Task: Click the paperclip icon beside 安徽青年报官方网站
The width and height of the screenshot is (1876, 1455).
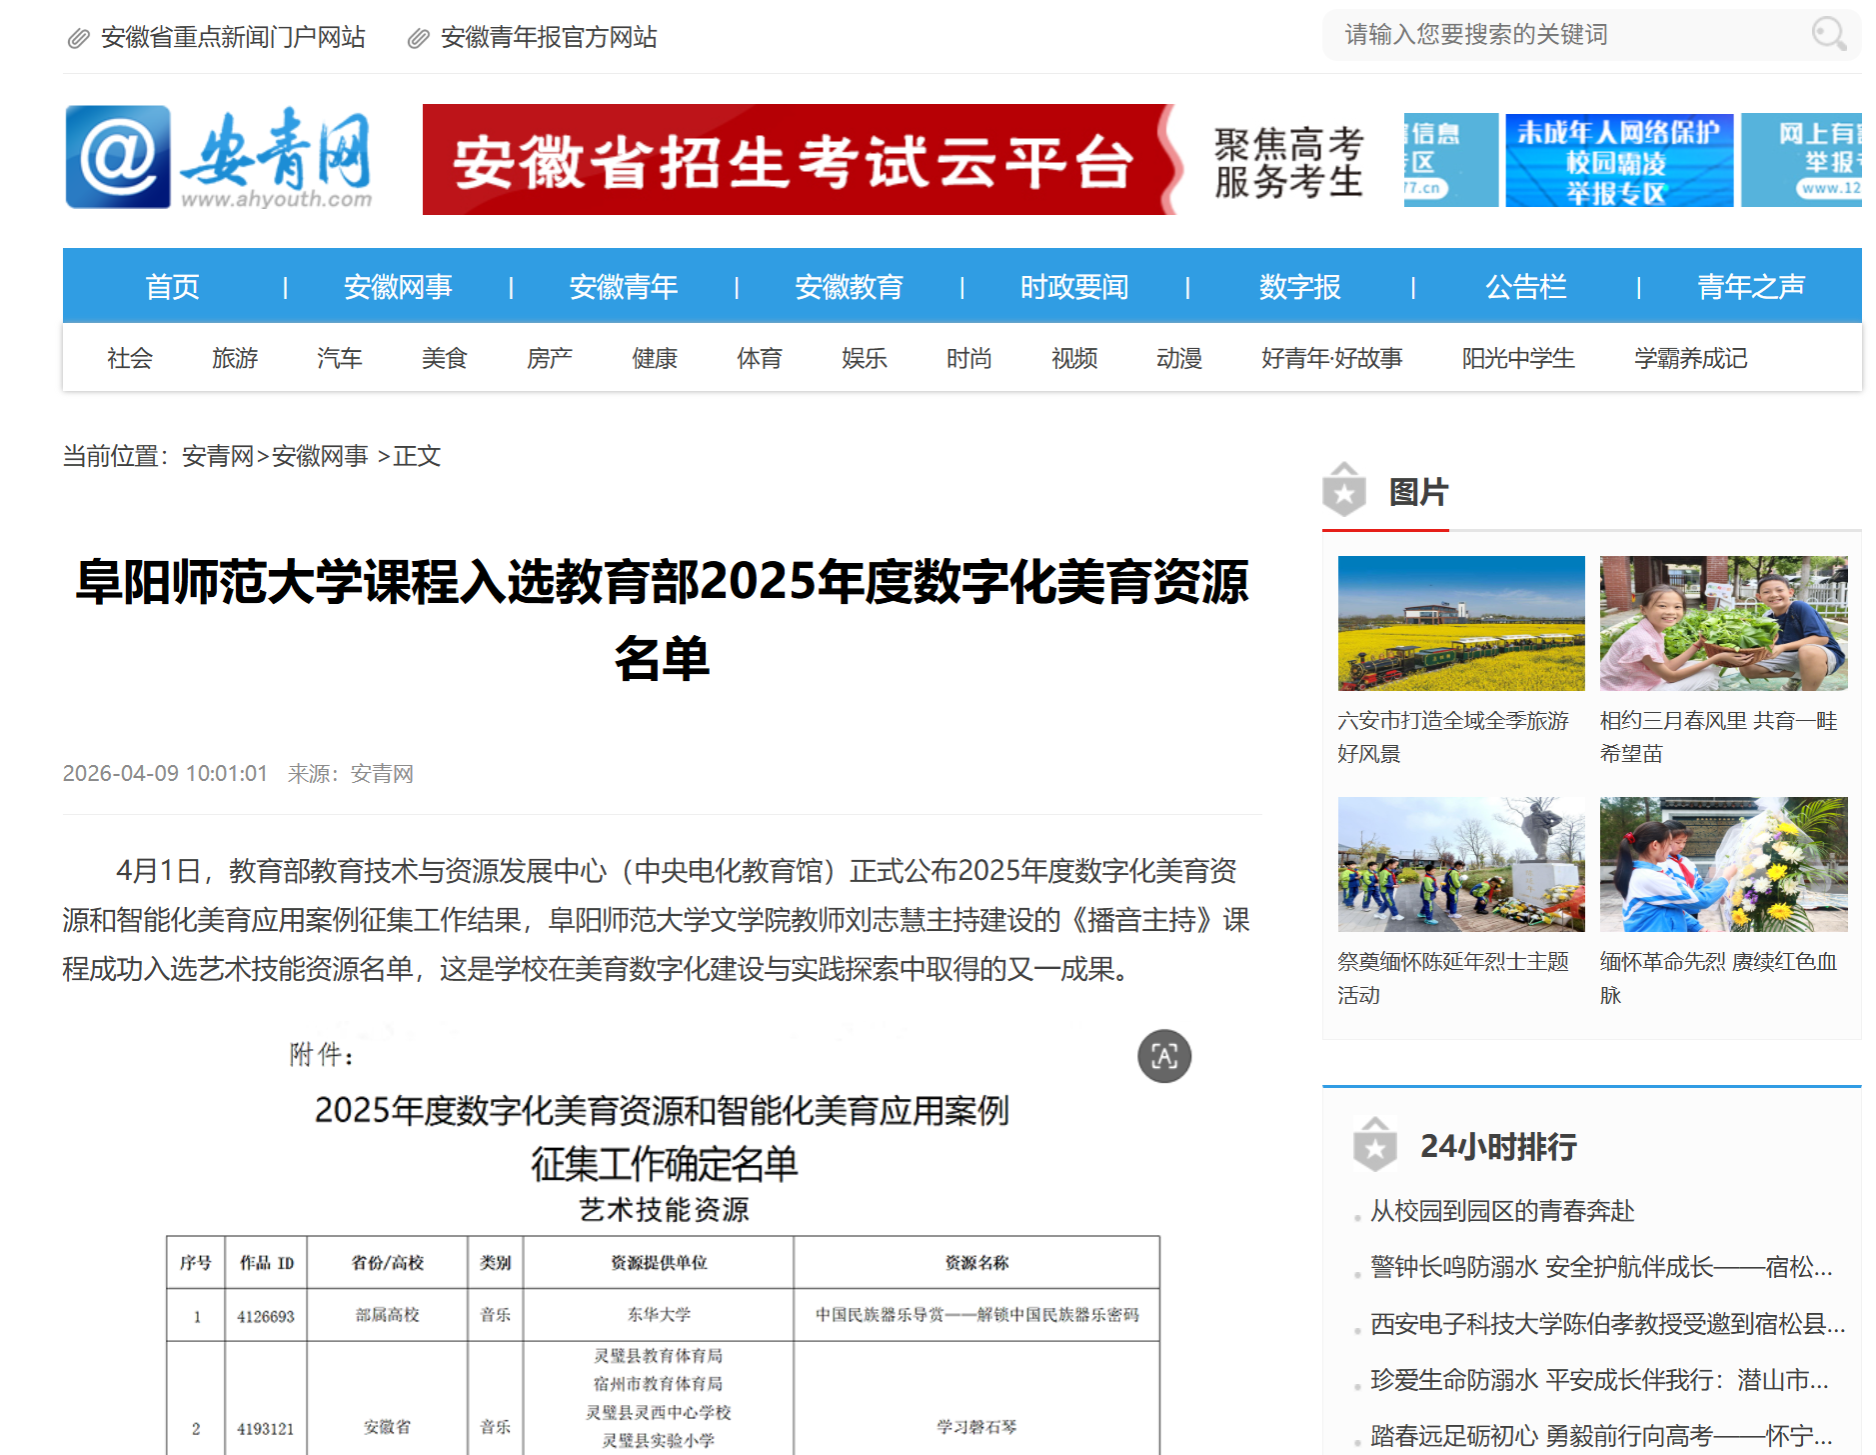Action: click(418, 39)
